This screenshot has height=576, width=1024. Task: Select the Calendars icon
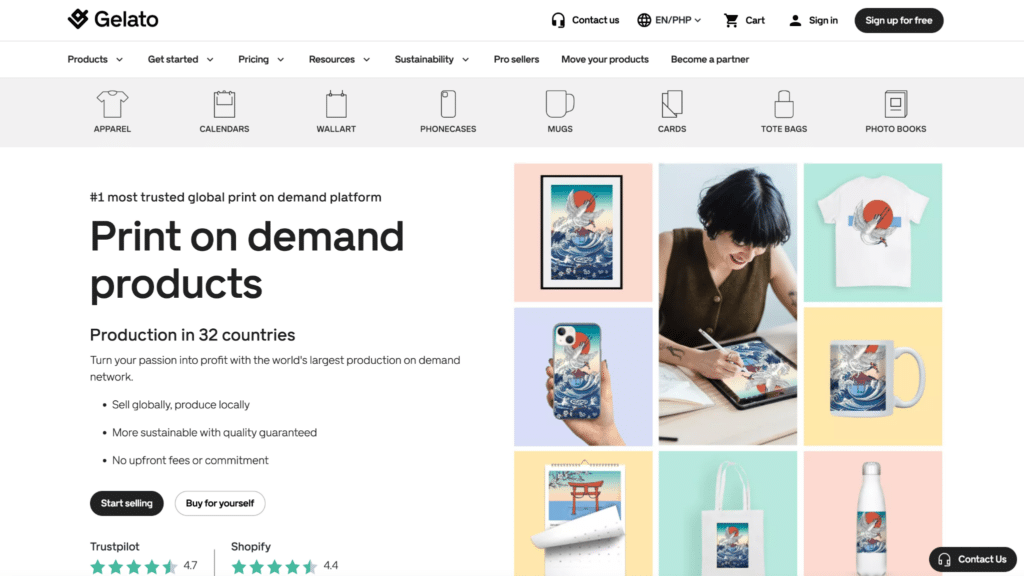pos(224,104)
